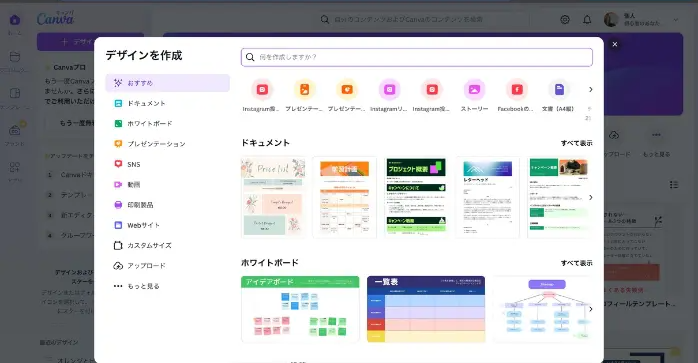Open the notifications bell in the Canva header
This screenshot has height=363, width=698.
[587, 20]
